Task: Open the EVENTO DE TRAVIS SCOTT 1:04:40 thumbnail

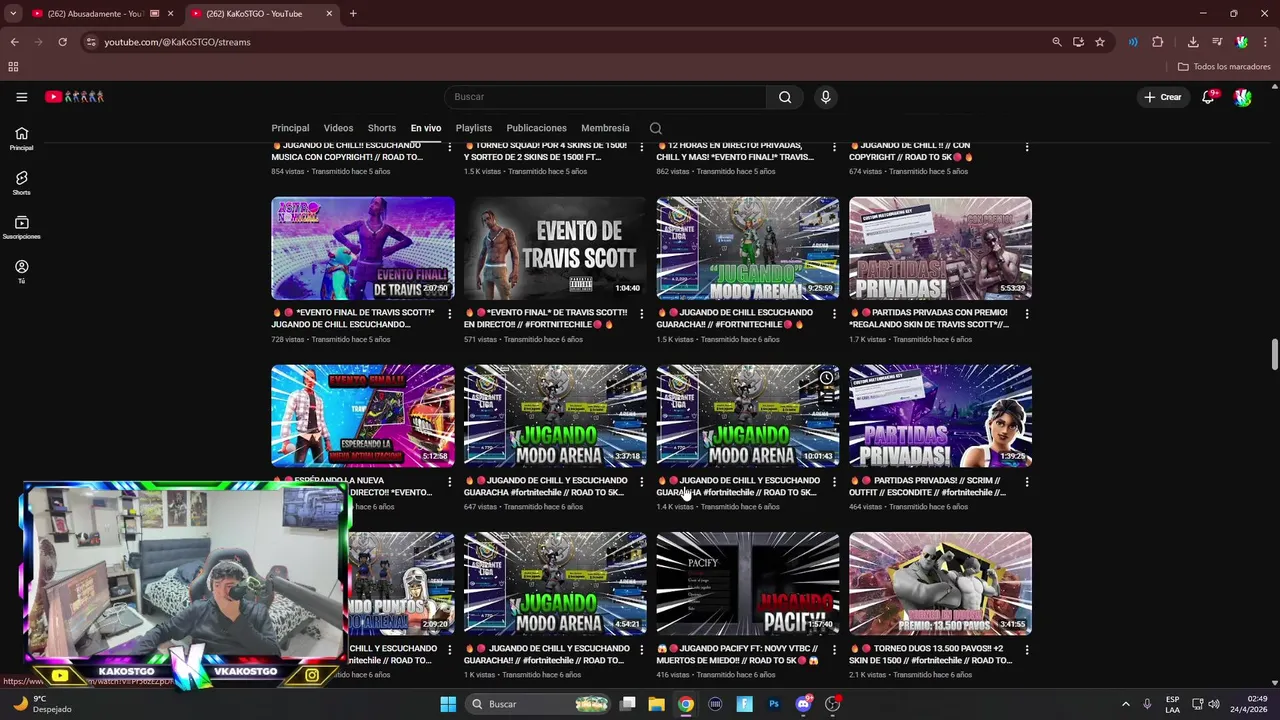Action: [555, 248]
